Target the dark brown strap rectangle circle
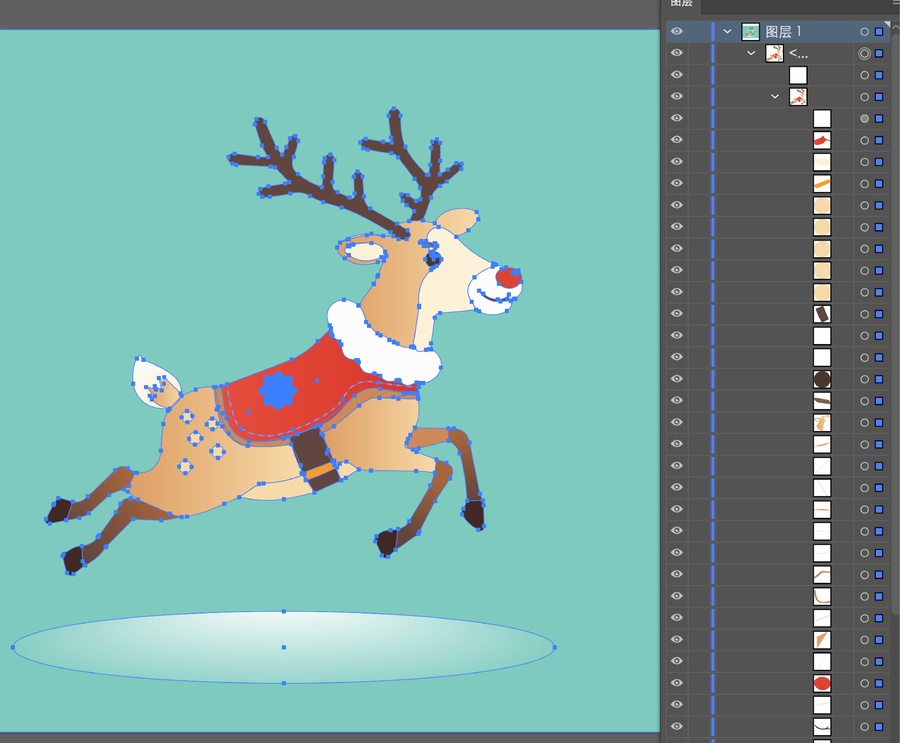This screenshot has width=900, height=743. pos(864,314)
